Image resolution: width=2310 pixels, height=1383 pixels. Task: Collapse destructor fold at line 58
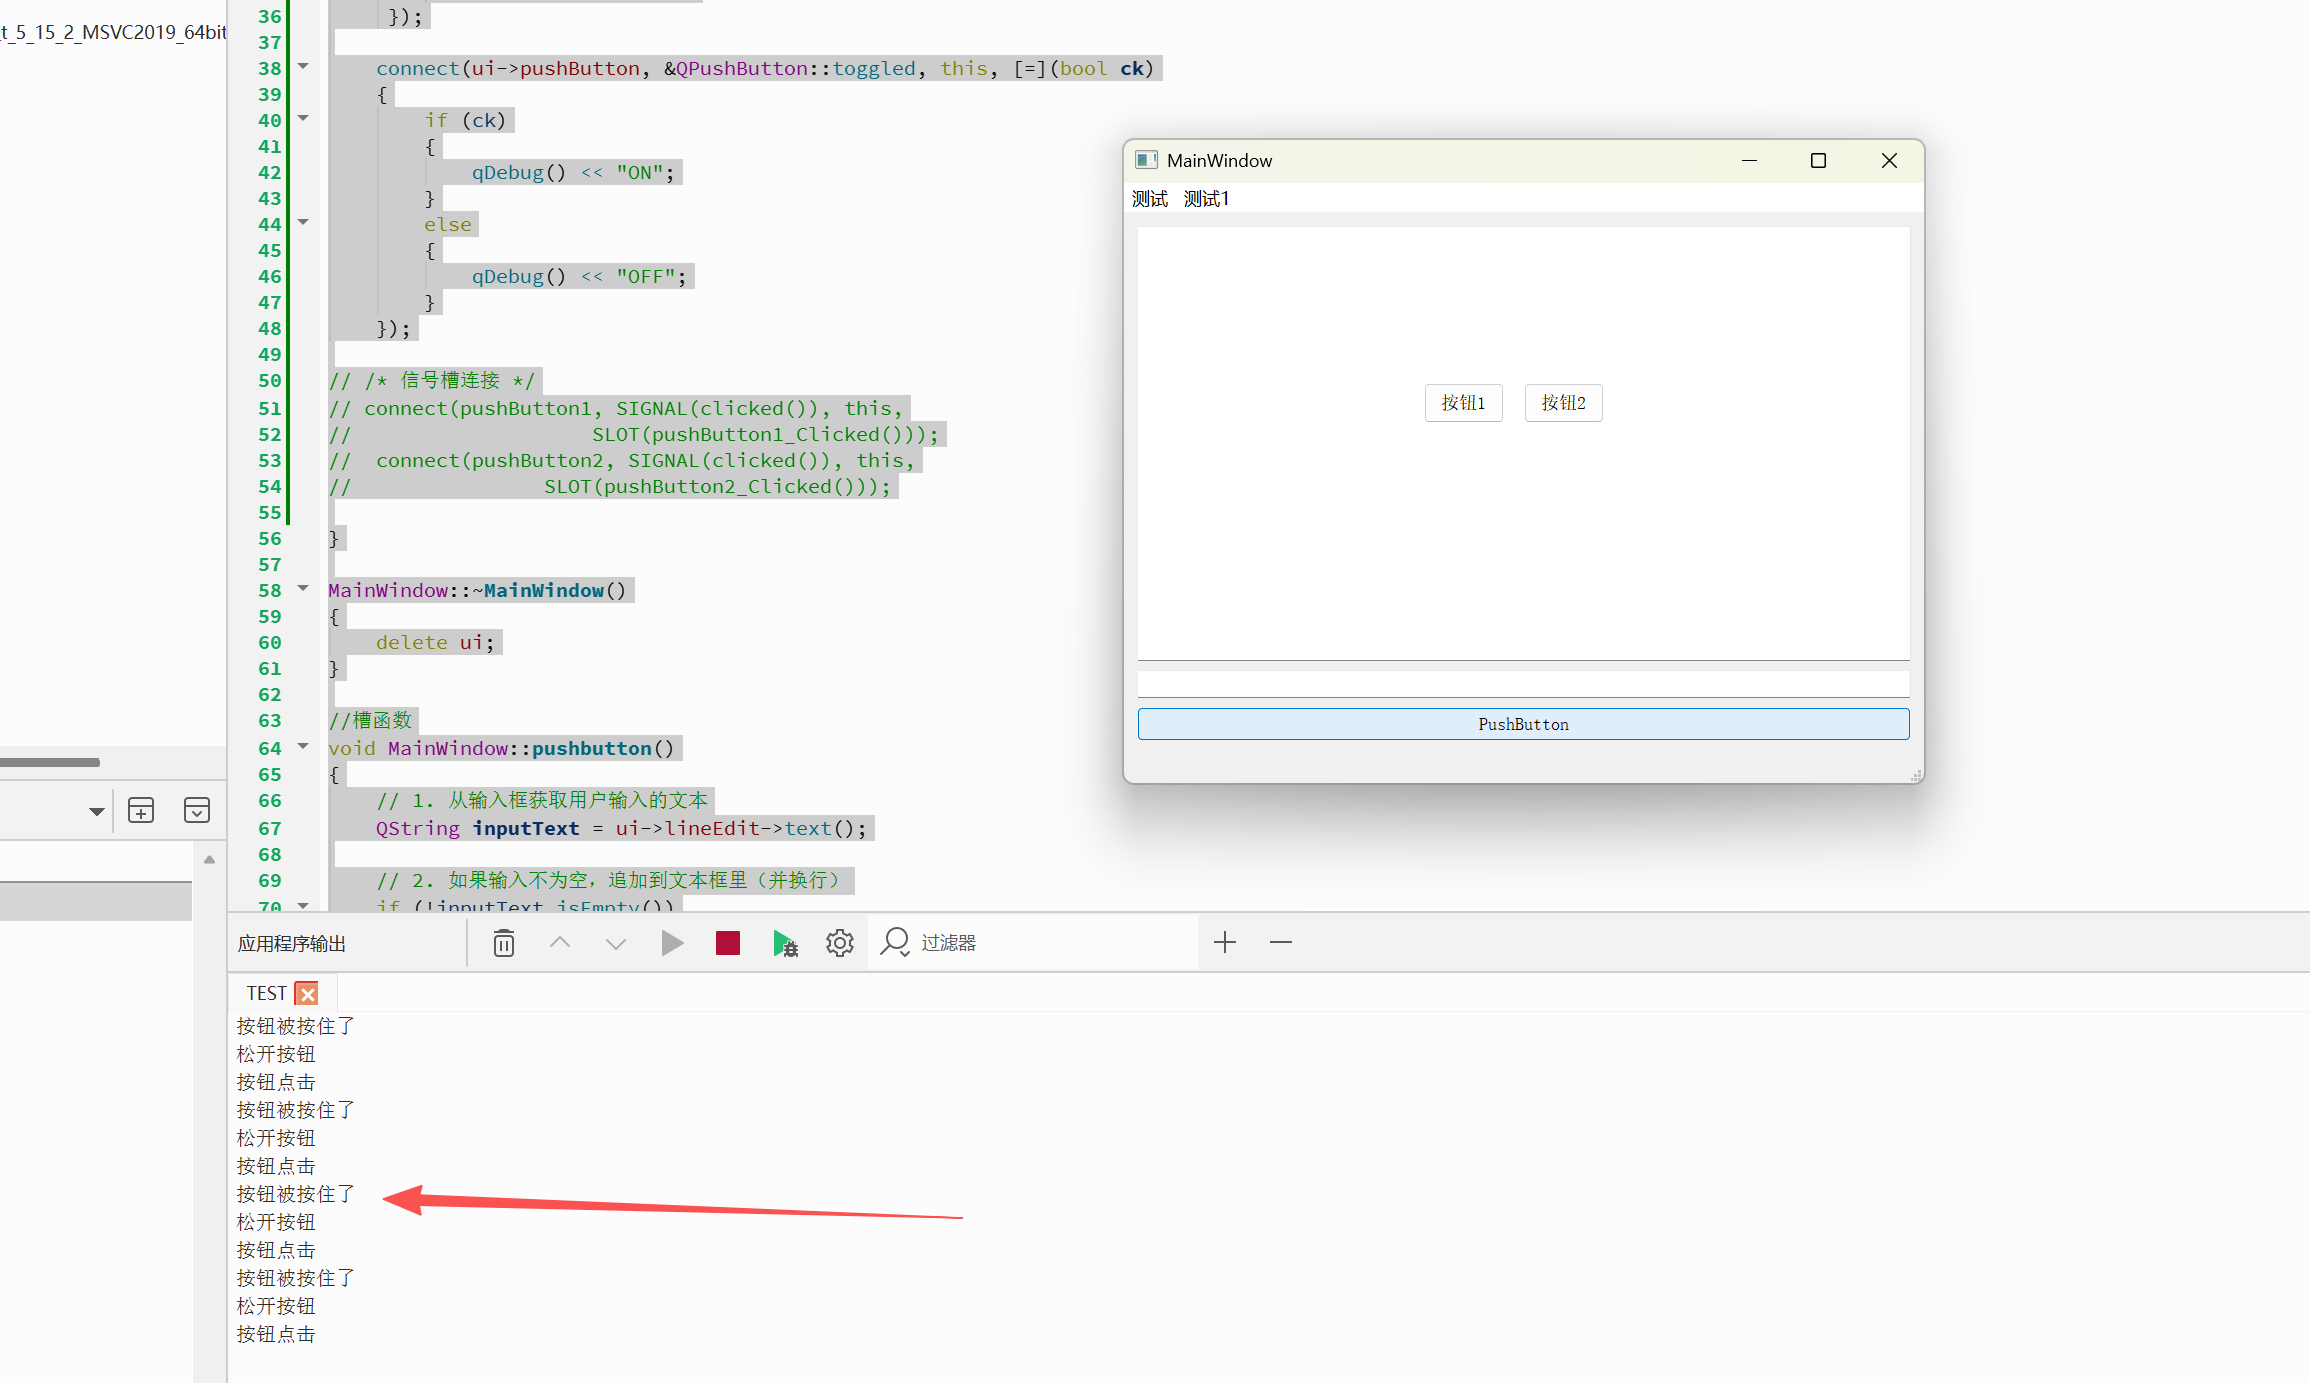pyautogui.click(x=303, y=589)
